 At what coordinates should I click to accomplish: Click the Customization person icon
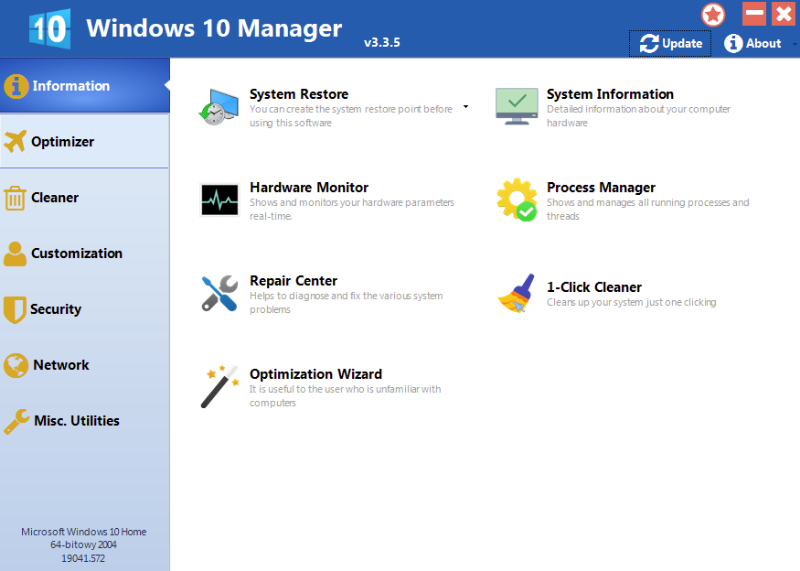tap(15, 254)
